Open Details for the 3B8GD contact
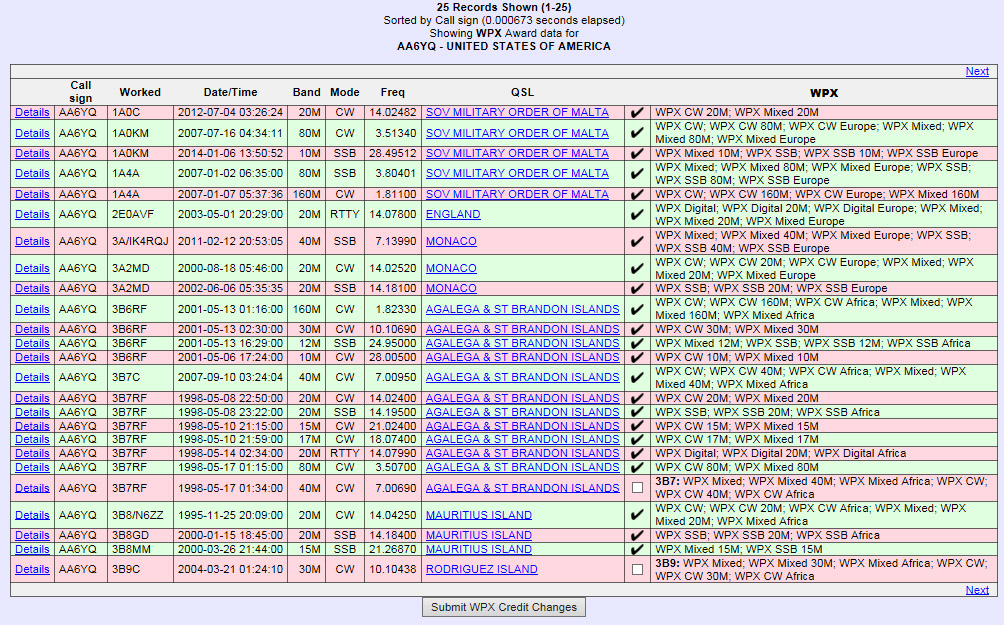 pyautogui.click(x=32, y=536)
